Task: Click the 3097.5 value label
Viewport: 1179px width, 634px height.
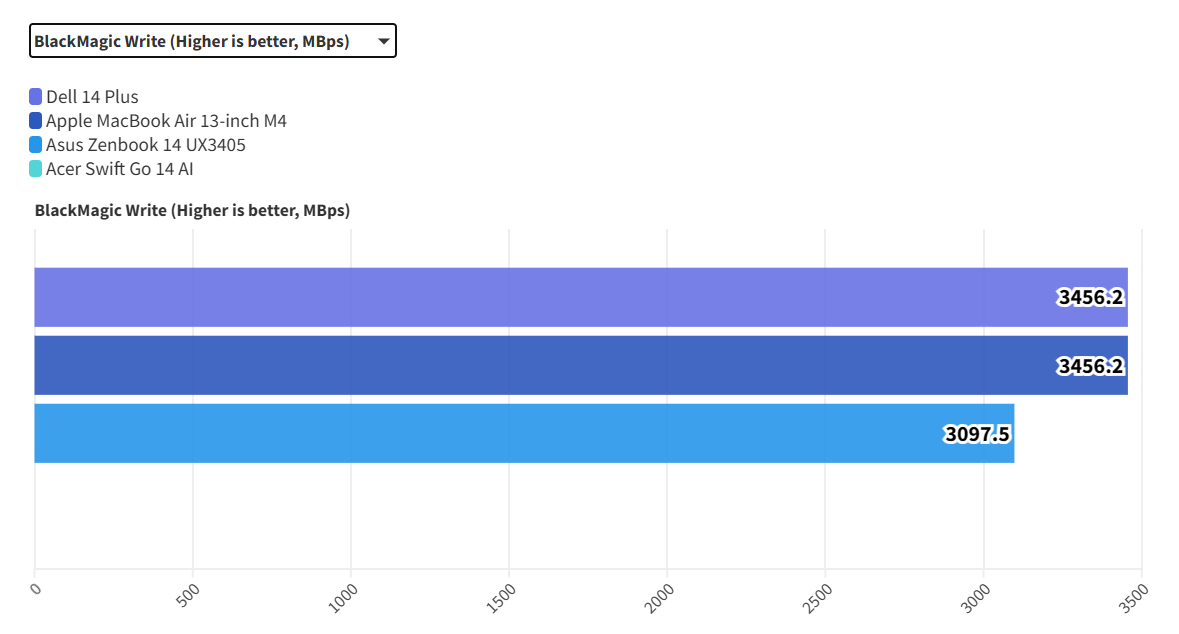Action: point(977,434)
